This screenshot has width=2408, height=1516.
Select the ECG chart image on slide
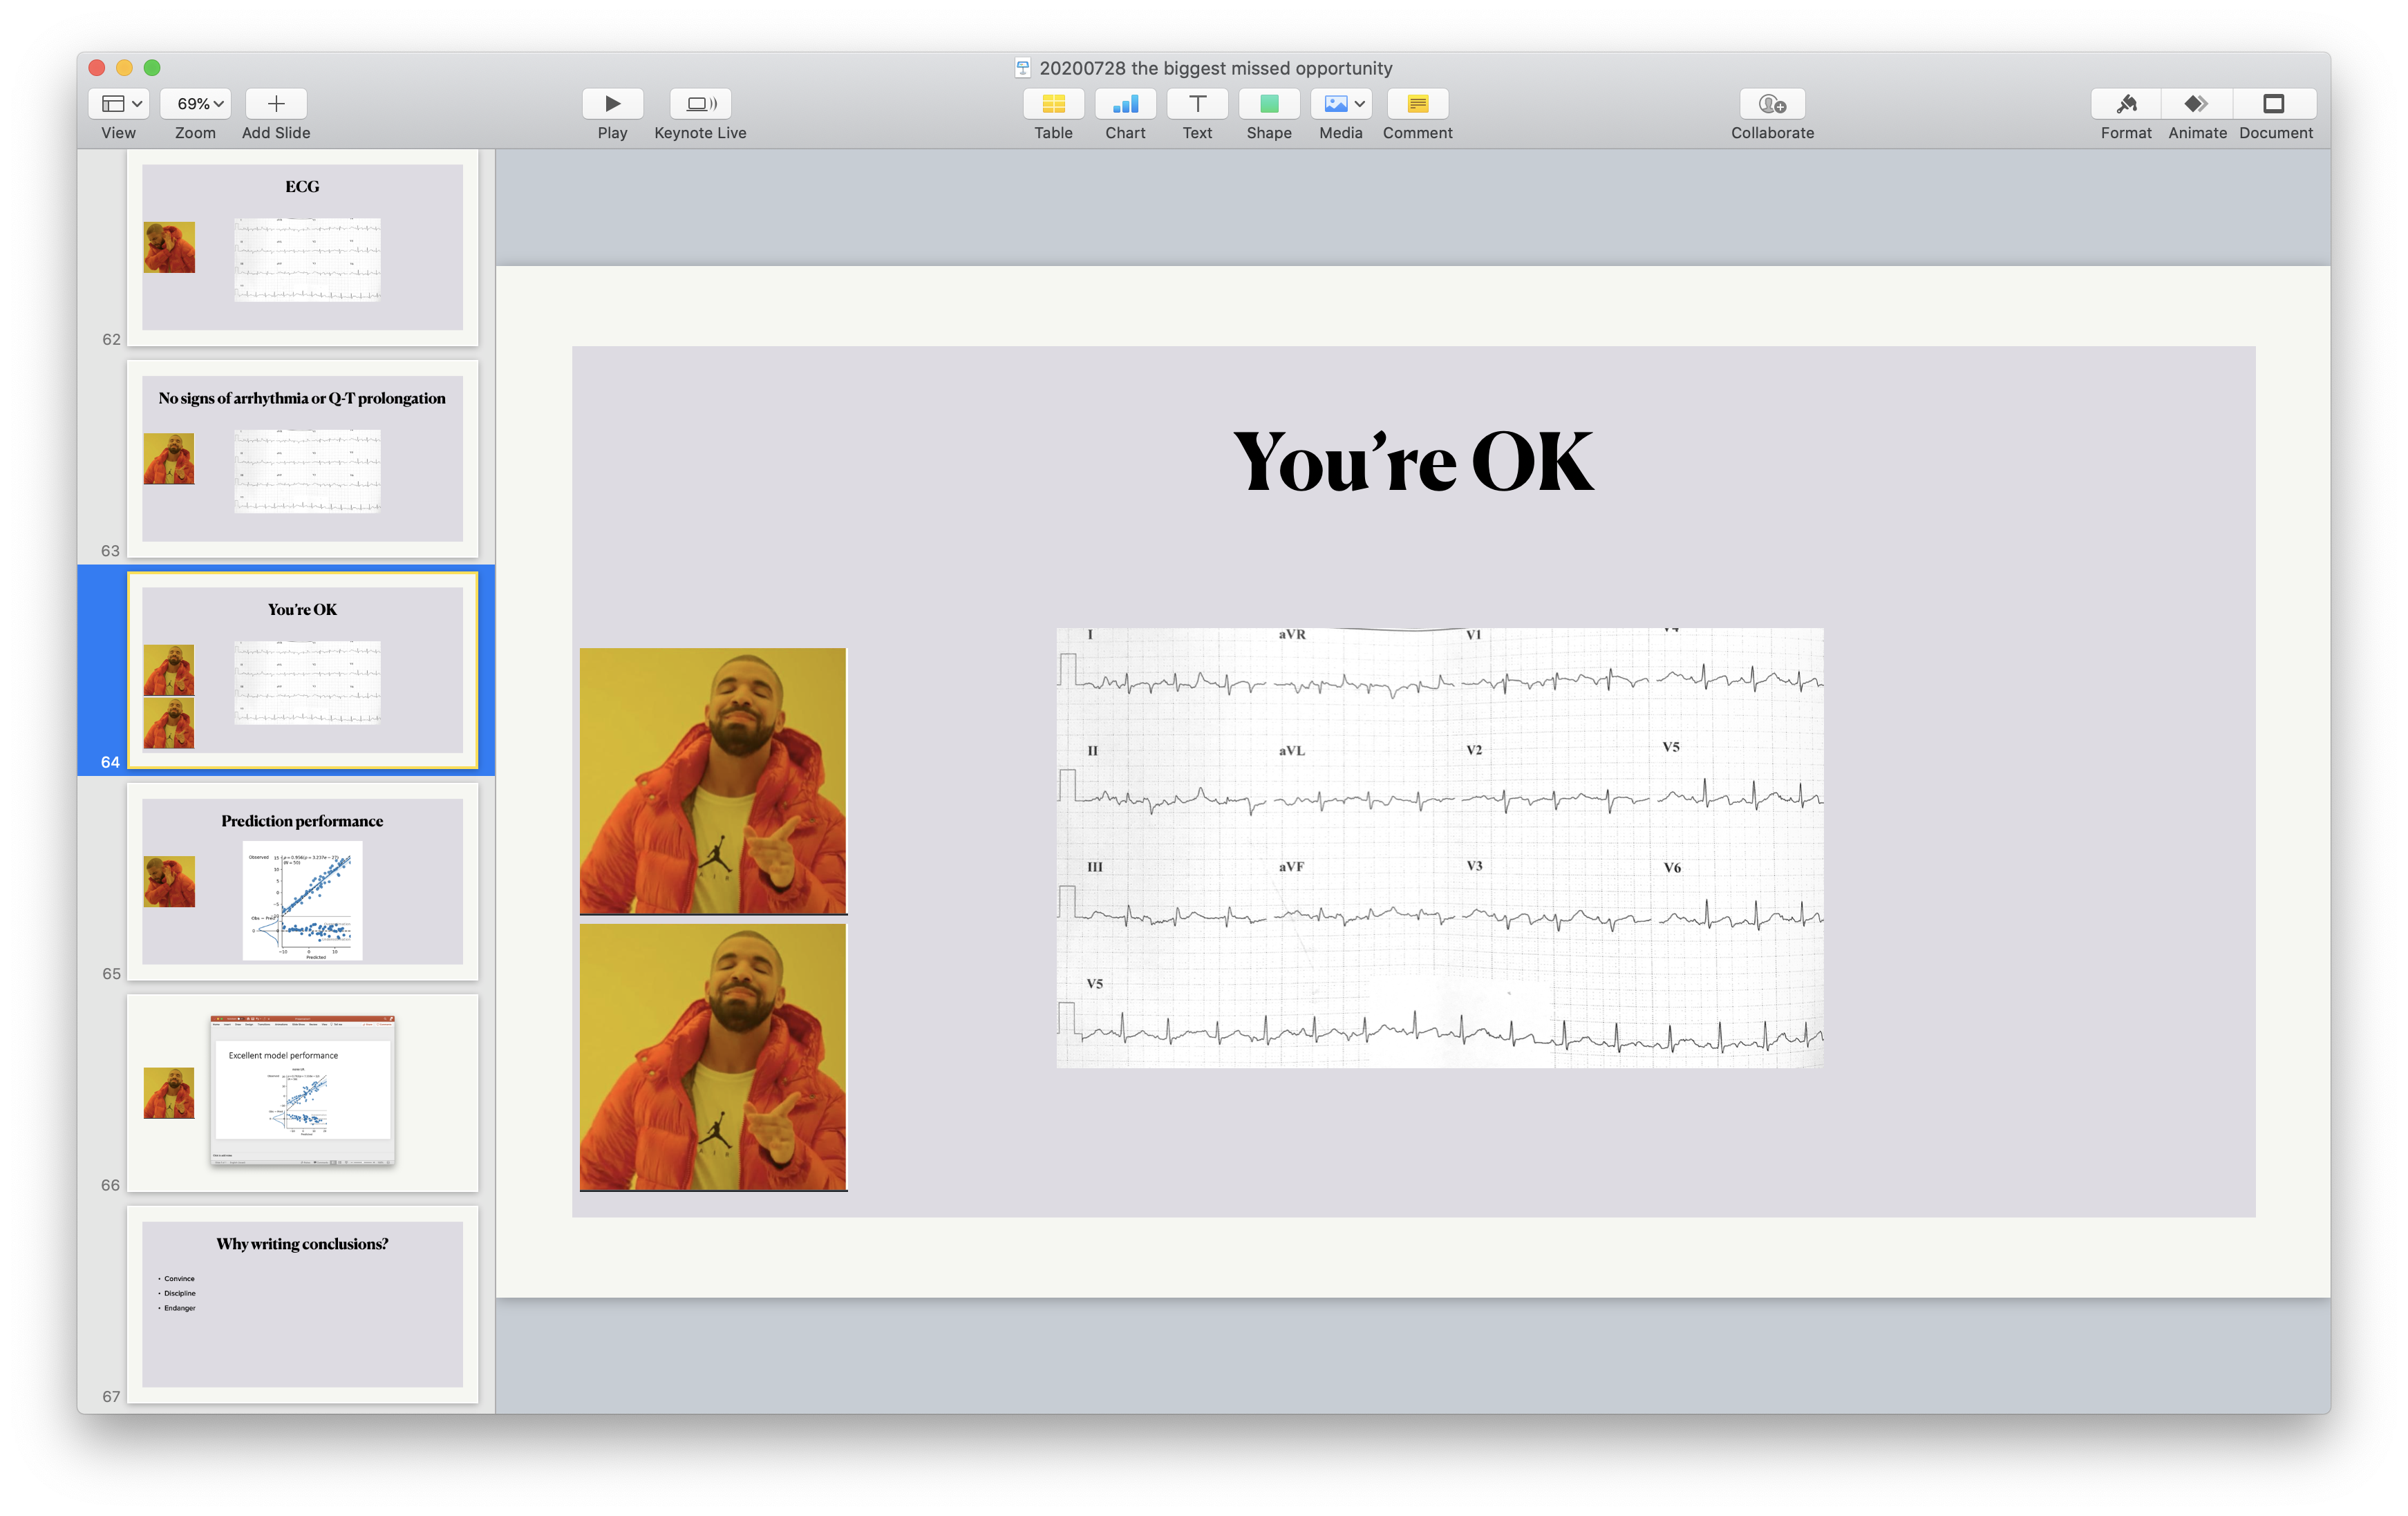tap(1440, 848)
